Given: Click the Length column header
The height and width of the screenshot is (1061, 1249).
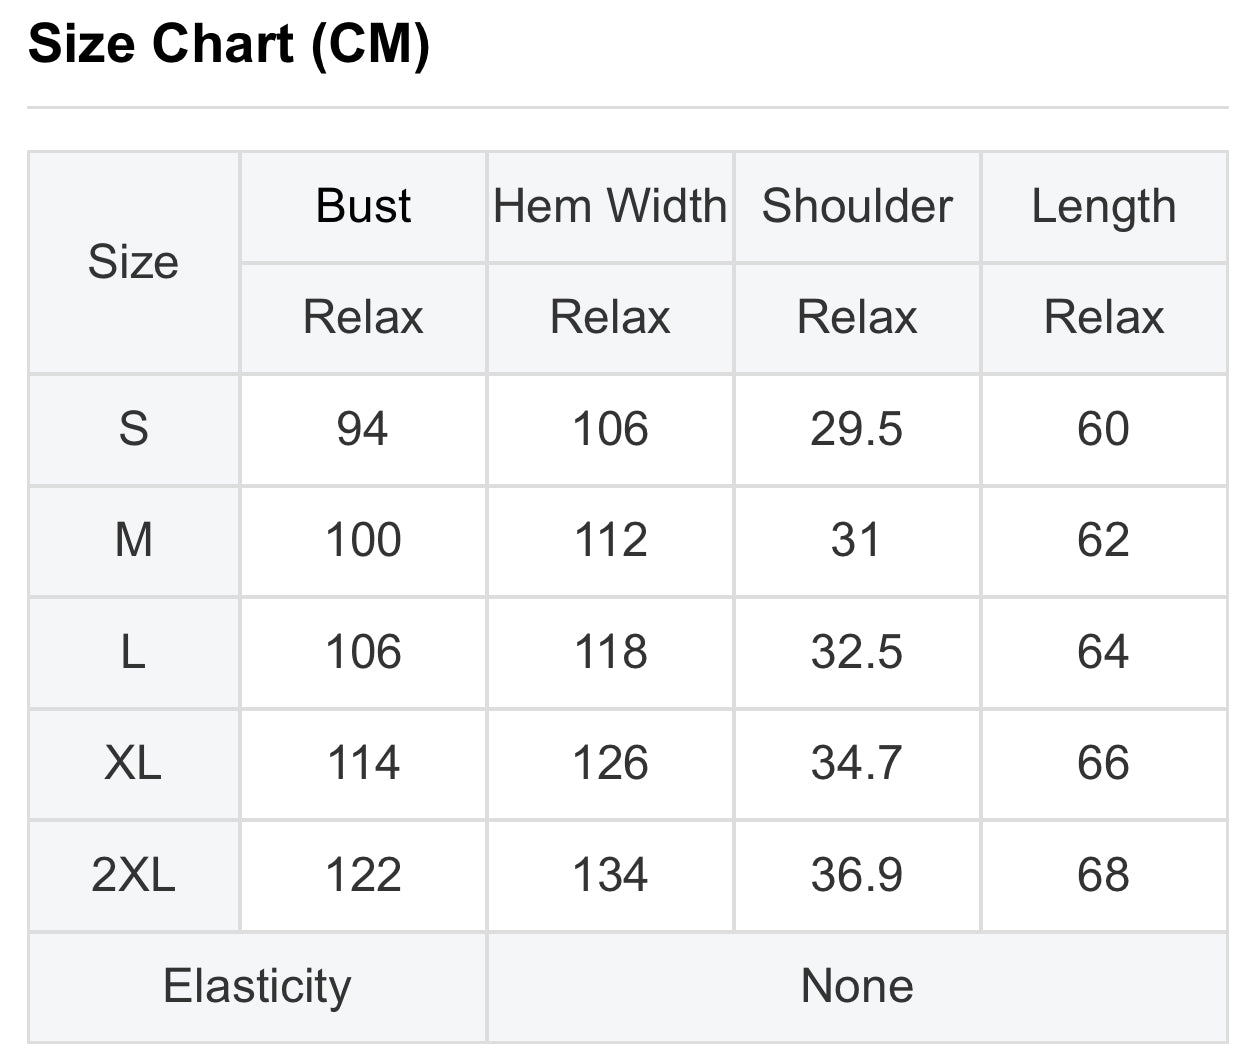Looking at the screenshot, I should coord(1103,206).
